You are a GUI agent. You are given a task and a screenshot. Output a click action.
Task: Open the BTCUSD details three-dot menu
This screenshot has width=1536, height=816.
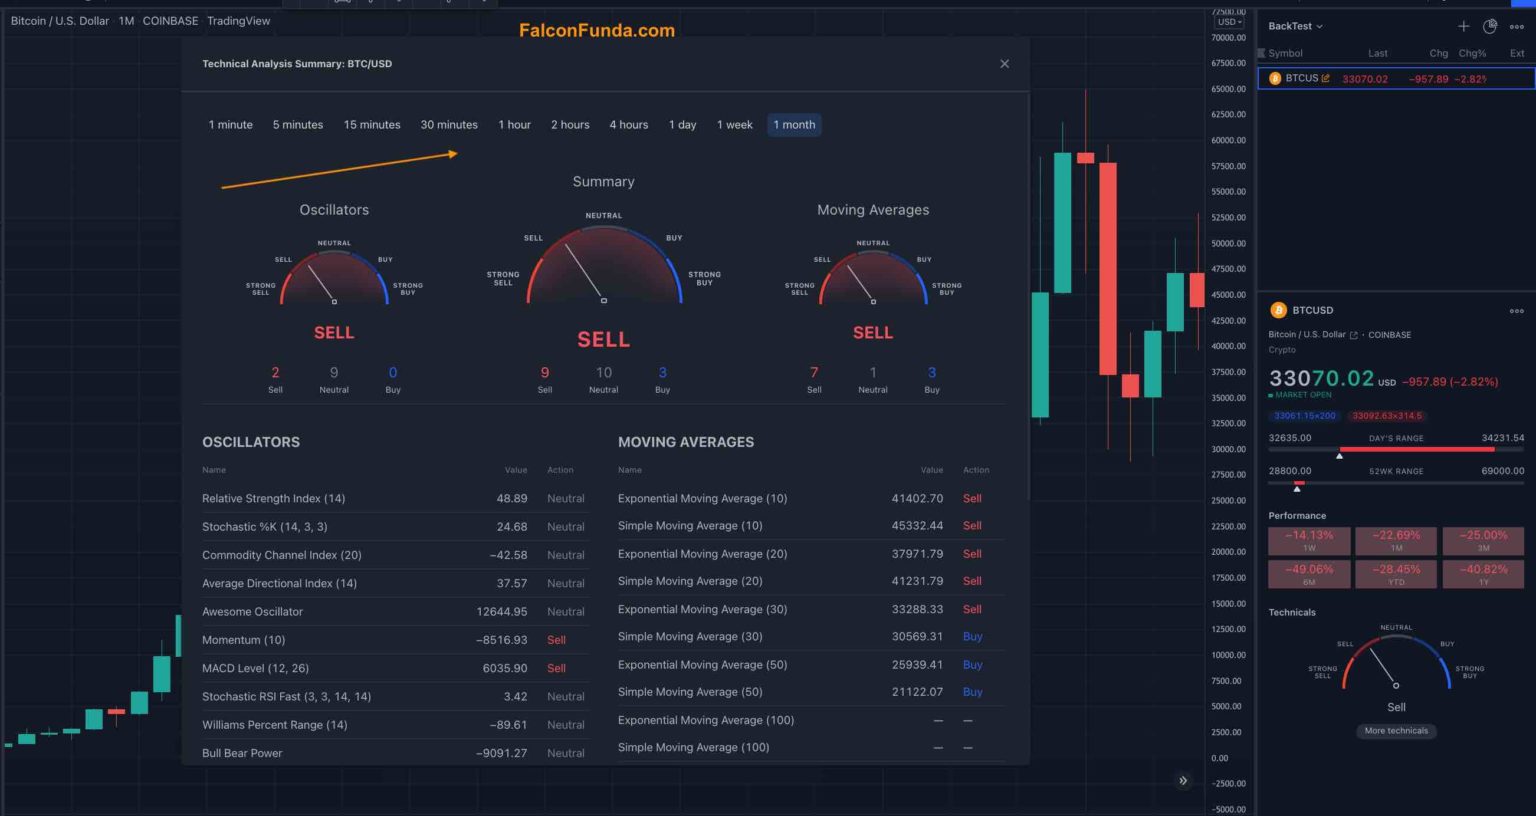[1517, 311]
